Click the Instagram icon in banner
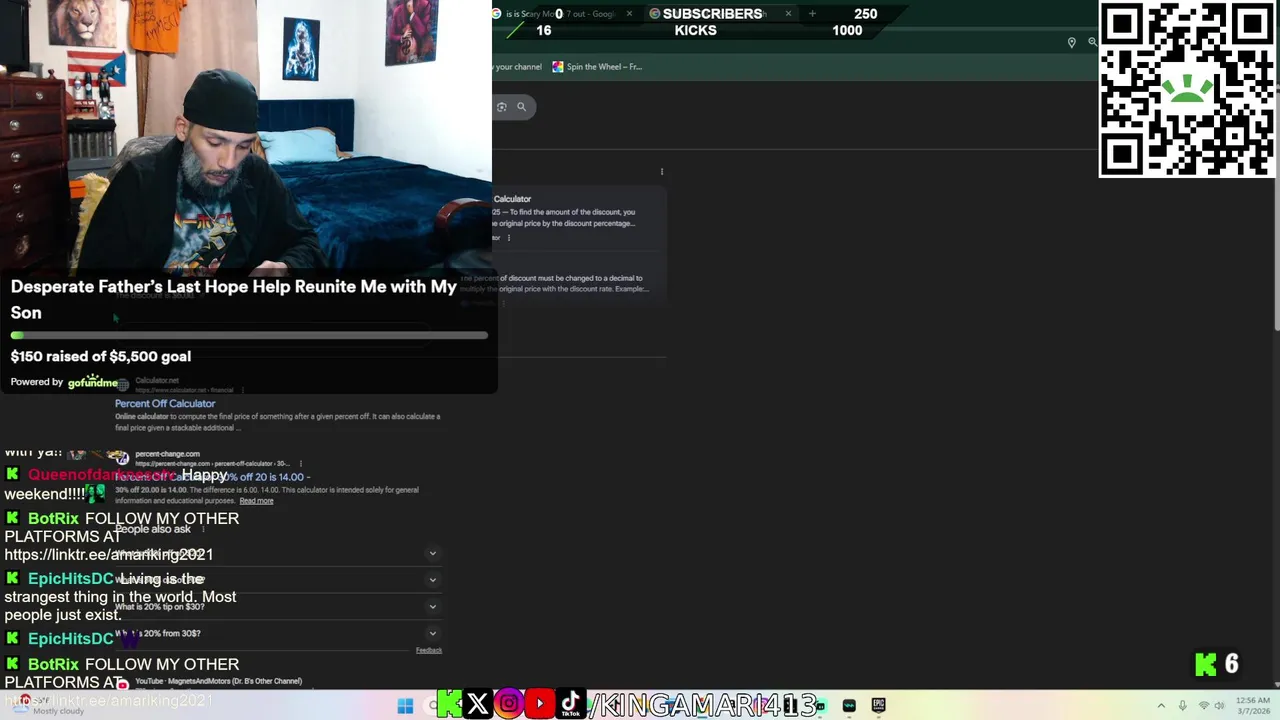 [x=509, y=704]
